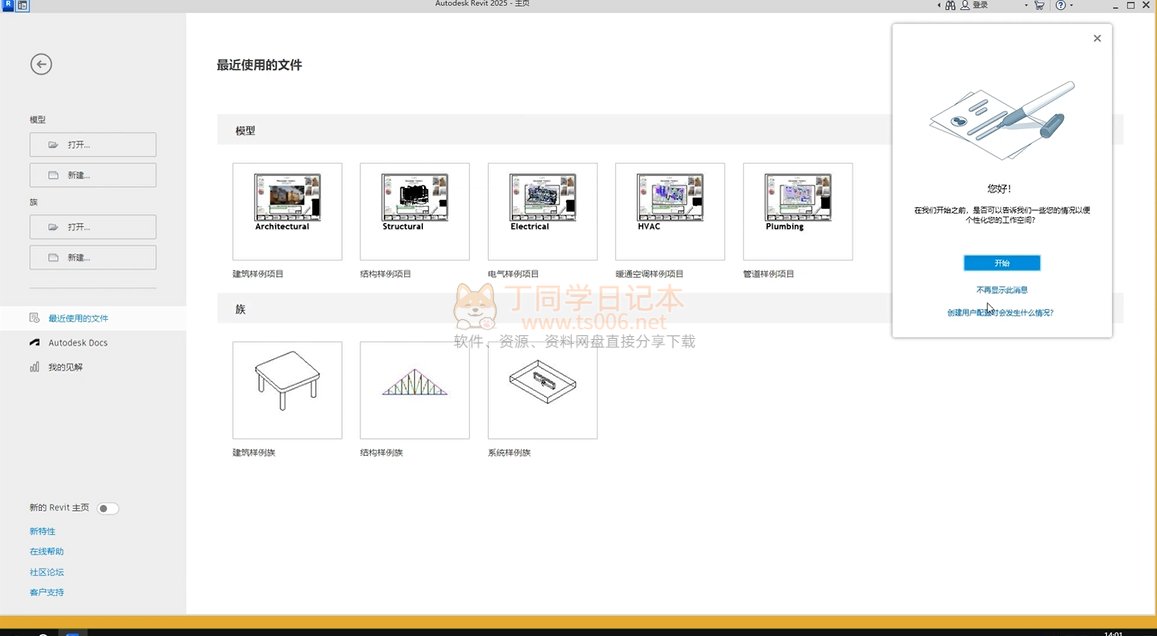Click the folder icon on 模型 打开
The height and width of the screenshot is (636, 1157).
click(53, 145)
